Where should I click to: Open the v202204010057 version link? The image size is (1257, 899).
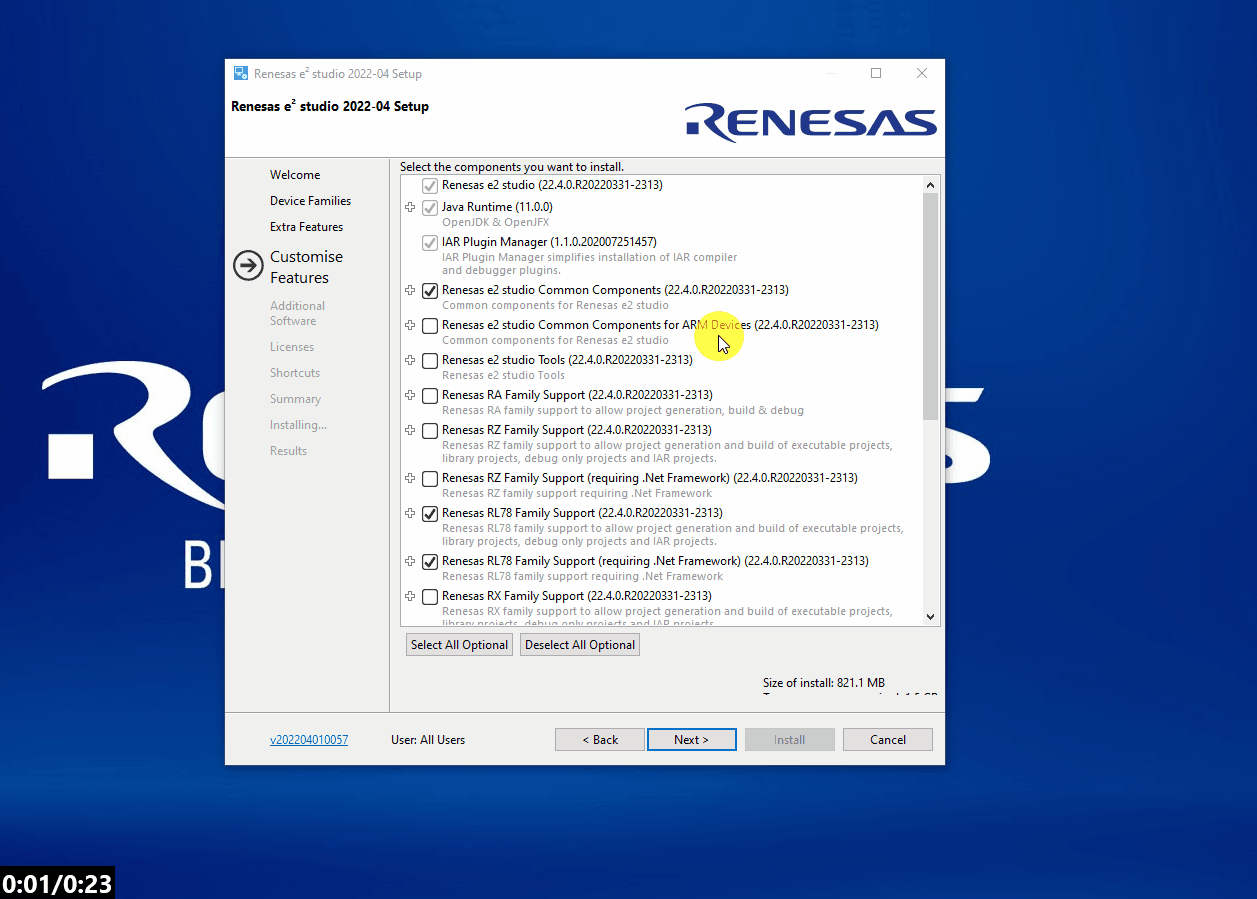(x=309, y=740)
